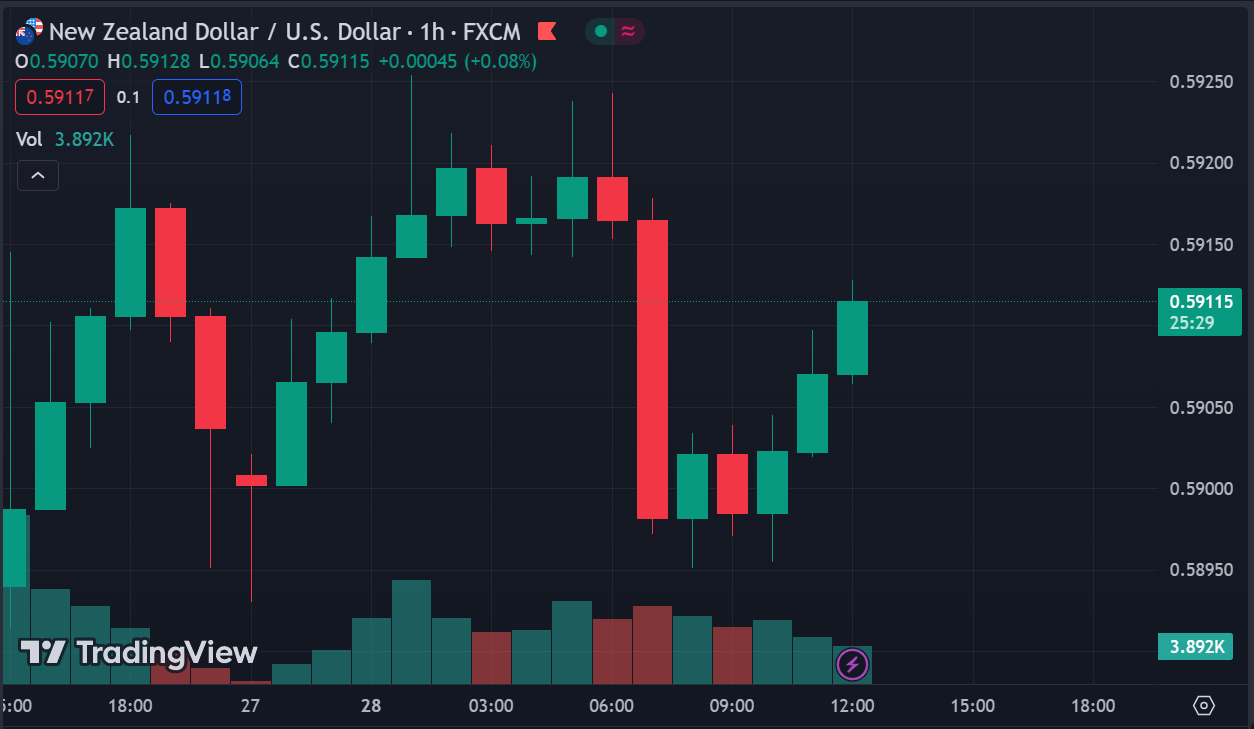Screen dimensions: 1254x729
Task: Click the 0.59250 price scale label
Action: 1200,82
